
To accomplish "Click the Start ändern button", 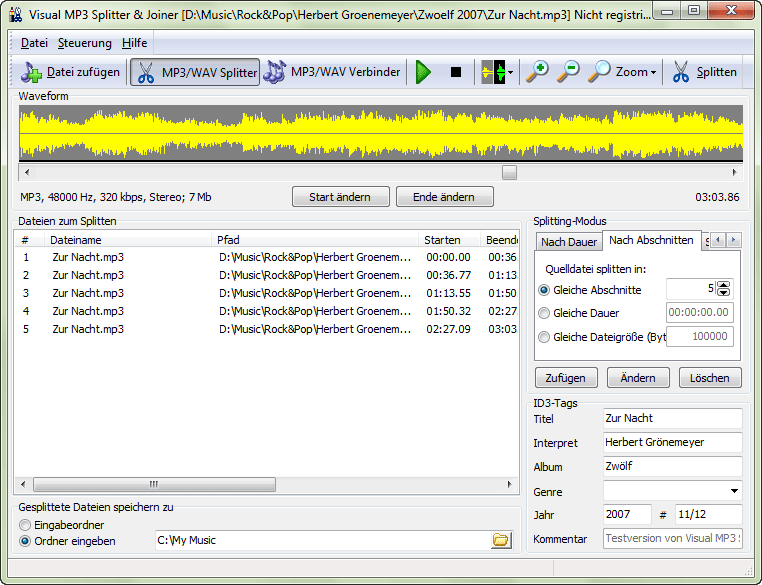I will 340,197.
